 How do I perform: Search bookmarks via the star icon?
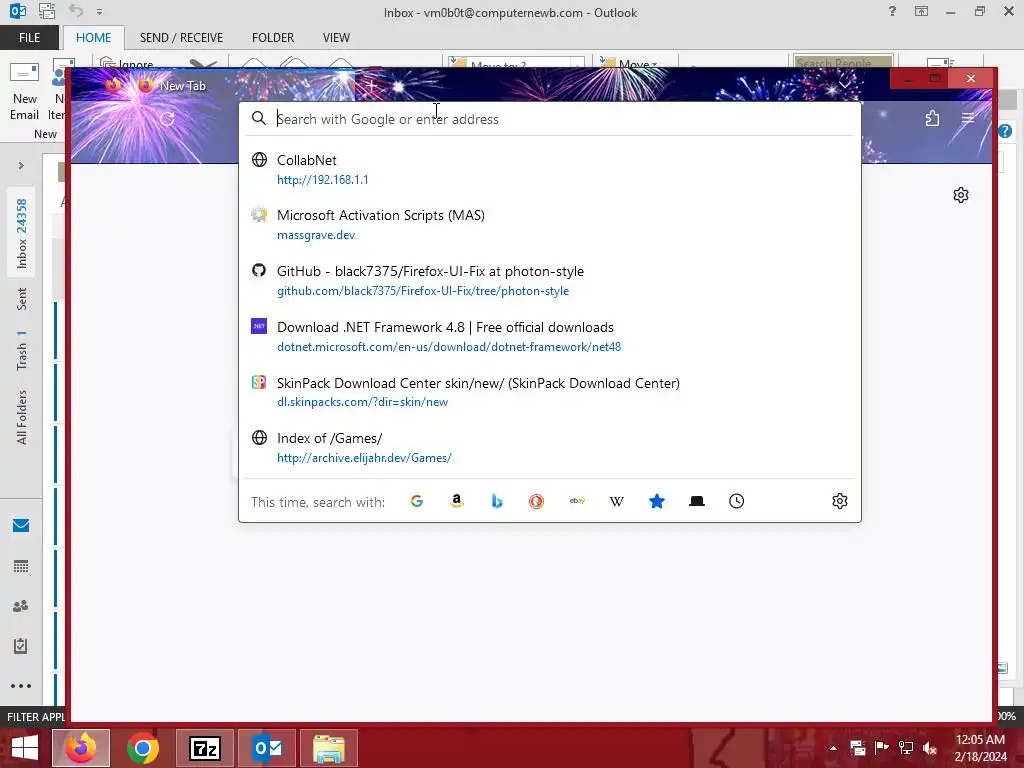click(x=657, y=501)
